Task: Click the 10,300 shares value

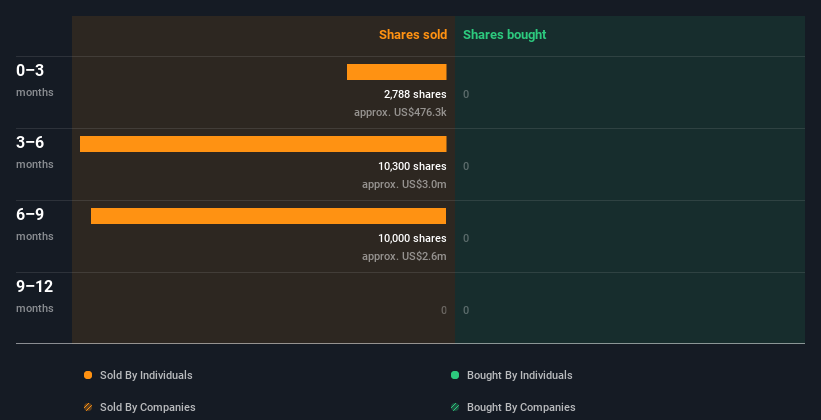Action: click(x=413, y=166)
